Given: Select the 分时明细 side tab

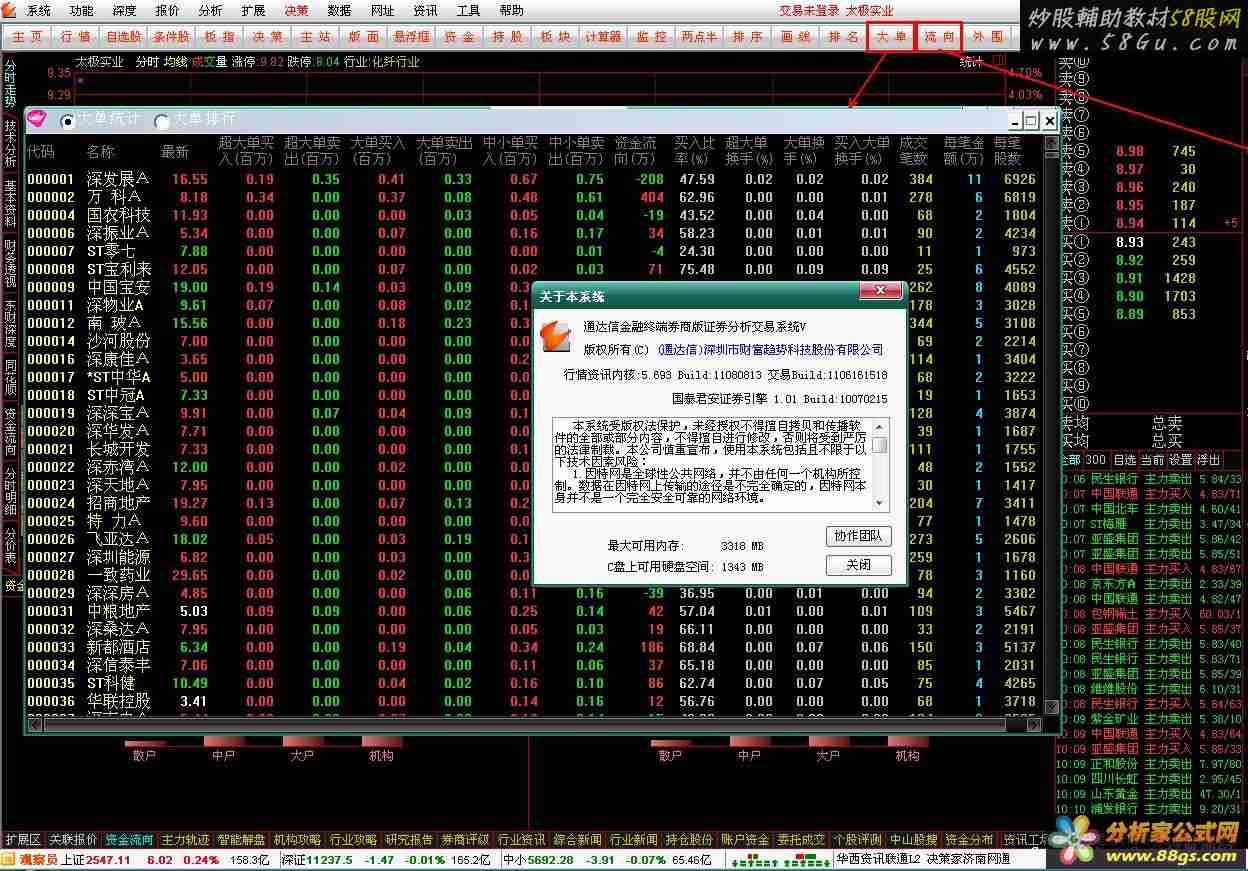Looking at the screenshot, I should point(10,490).
